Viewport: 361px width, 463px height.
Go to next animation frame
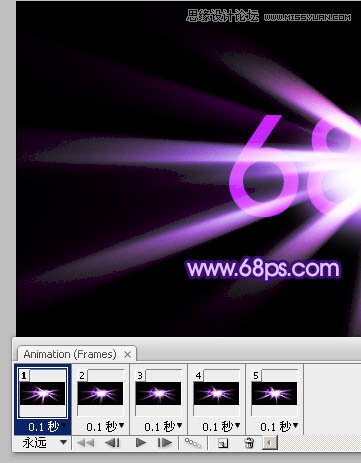point(165,443)
